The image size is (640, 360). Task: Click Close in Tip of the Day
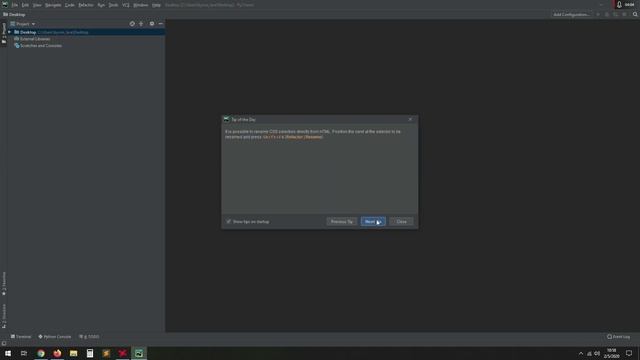[x=402, y=222]
